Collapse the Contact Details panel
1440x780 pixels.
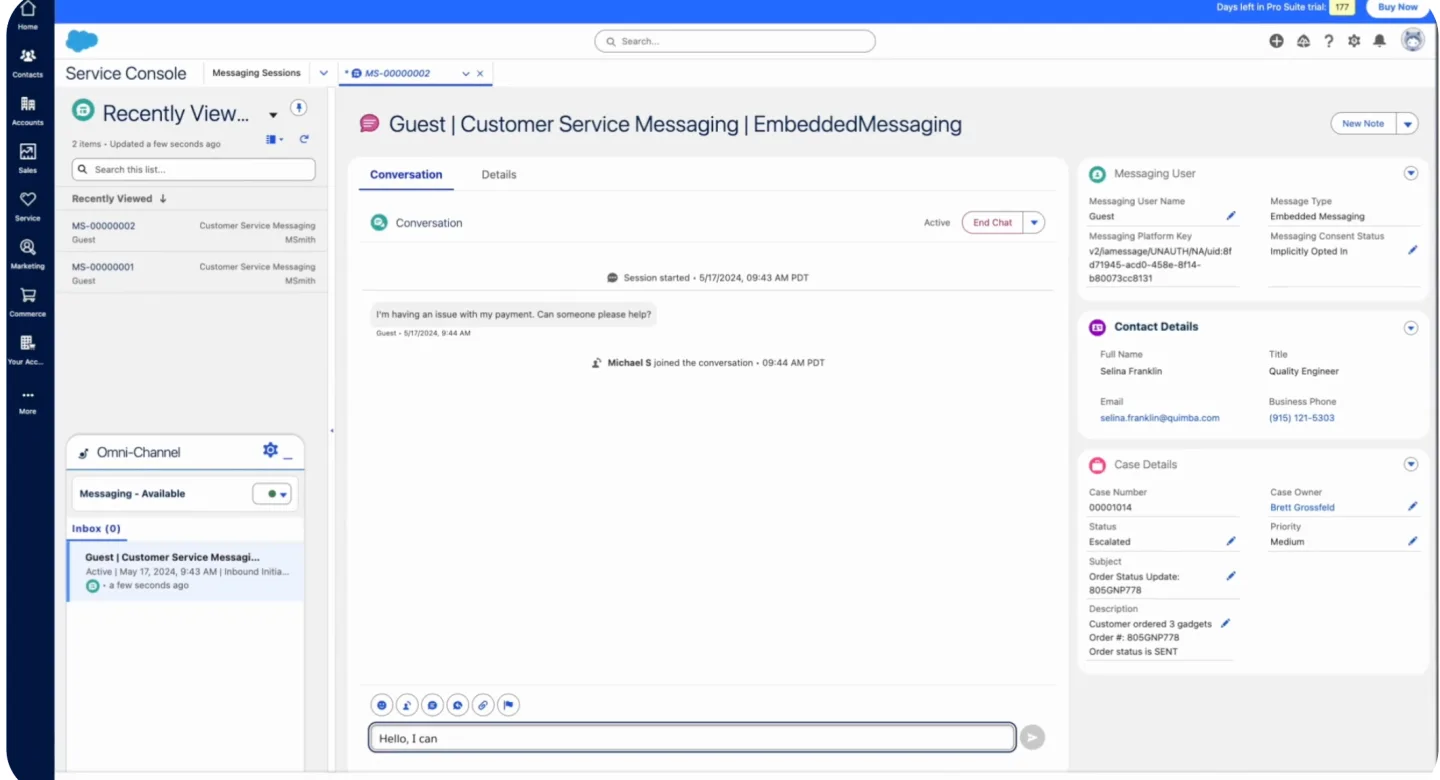(x=1411, y=328)
